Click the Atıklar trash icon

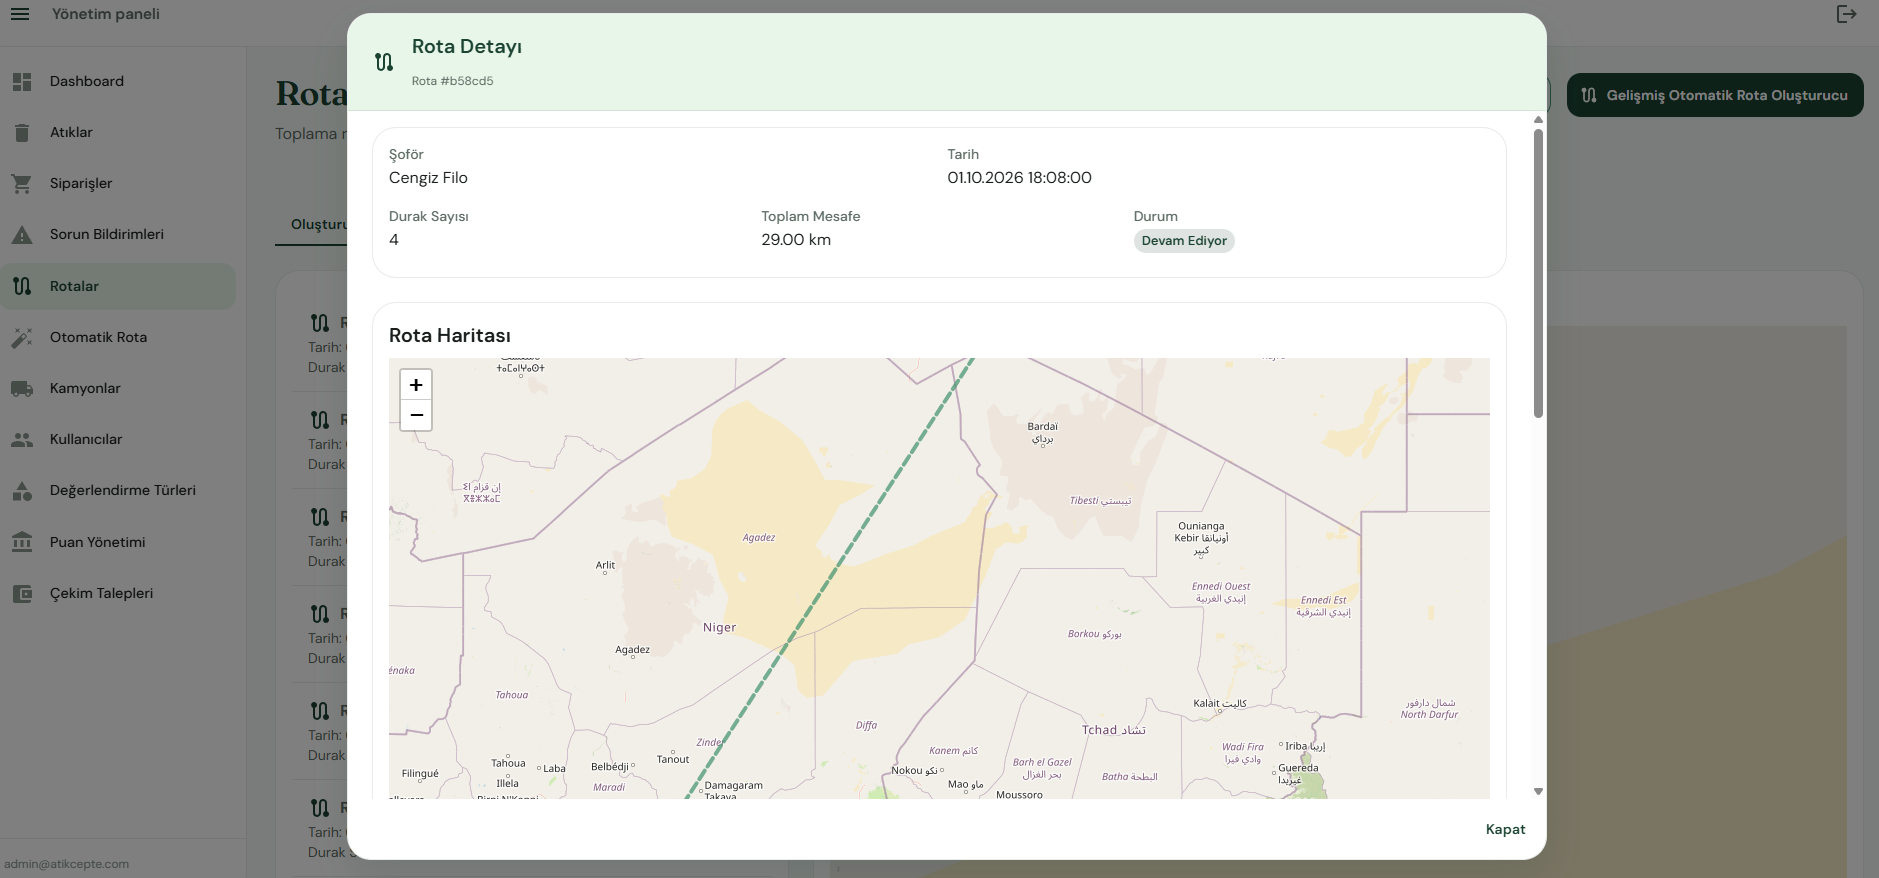[22, 133]
